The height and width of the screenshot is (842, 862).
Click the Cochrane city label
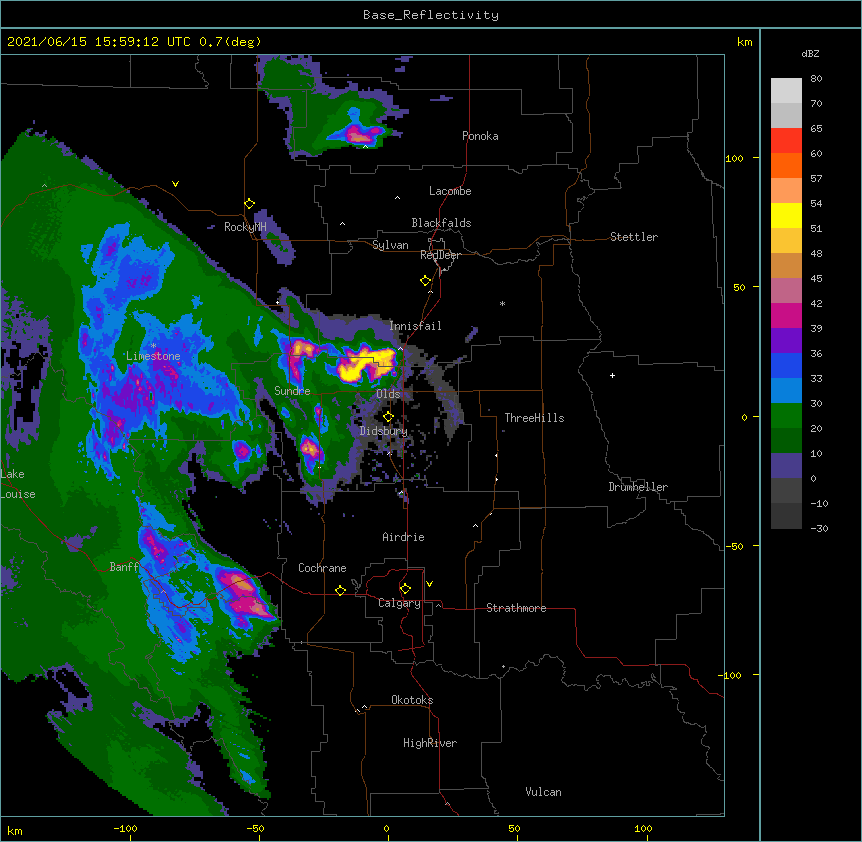tap(322, 568)
